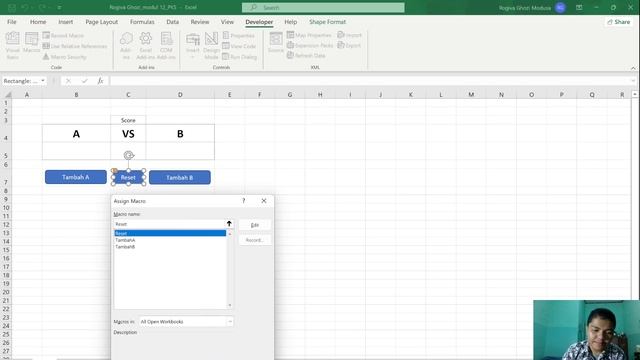This screenshot has width=640, height=360.
Task: Switch to the Data tab
Action: pyautogui.click(x=173, y=22)
